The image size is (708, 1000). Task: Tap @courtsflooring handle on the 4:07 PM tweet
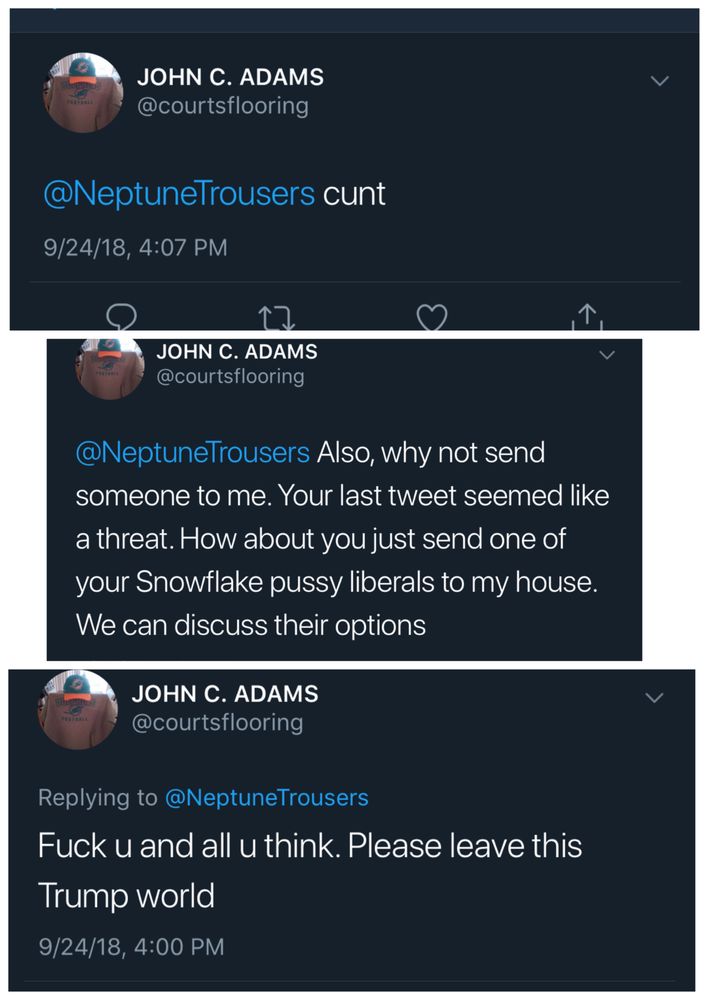click(x=222, y=105)
